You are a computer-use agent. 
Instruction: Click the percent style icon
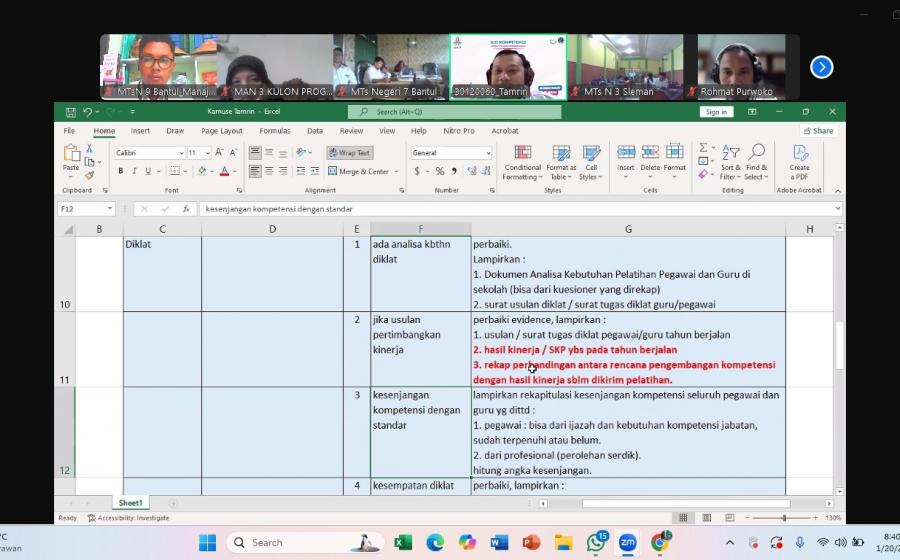439,171
